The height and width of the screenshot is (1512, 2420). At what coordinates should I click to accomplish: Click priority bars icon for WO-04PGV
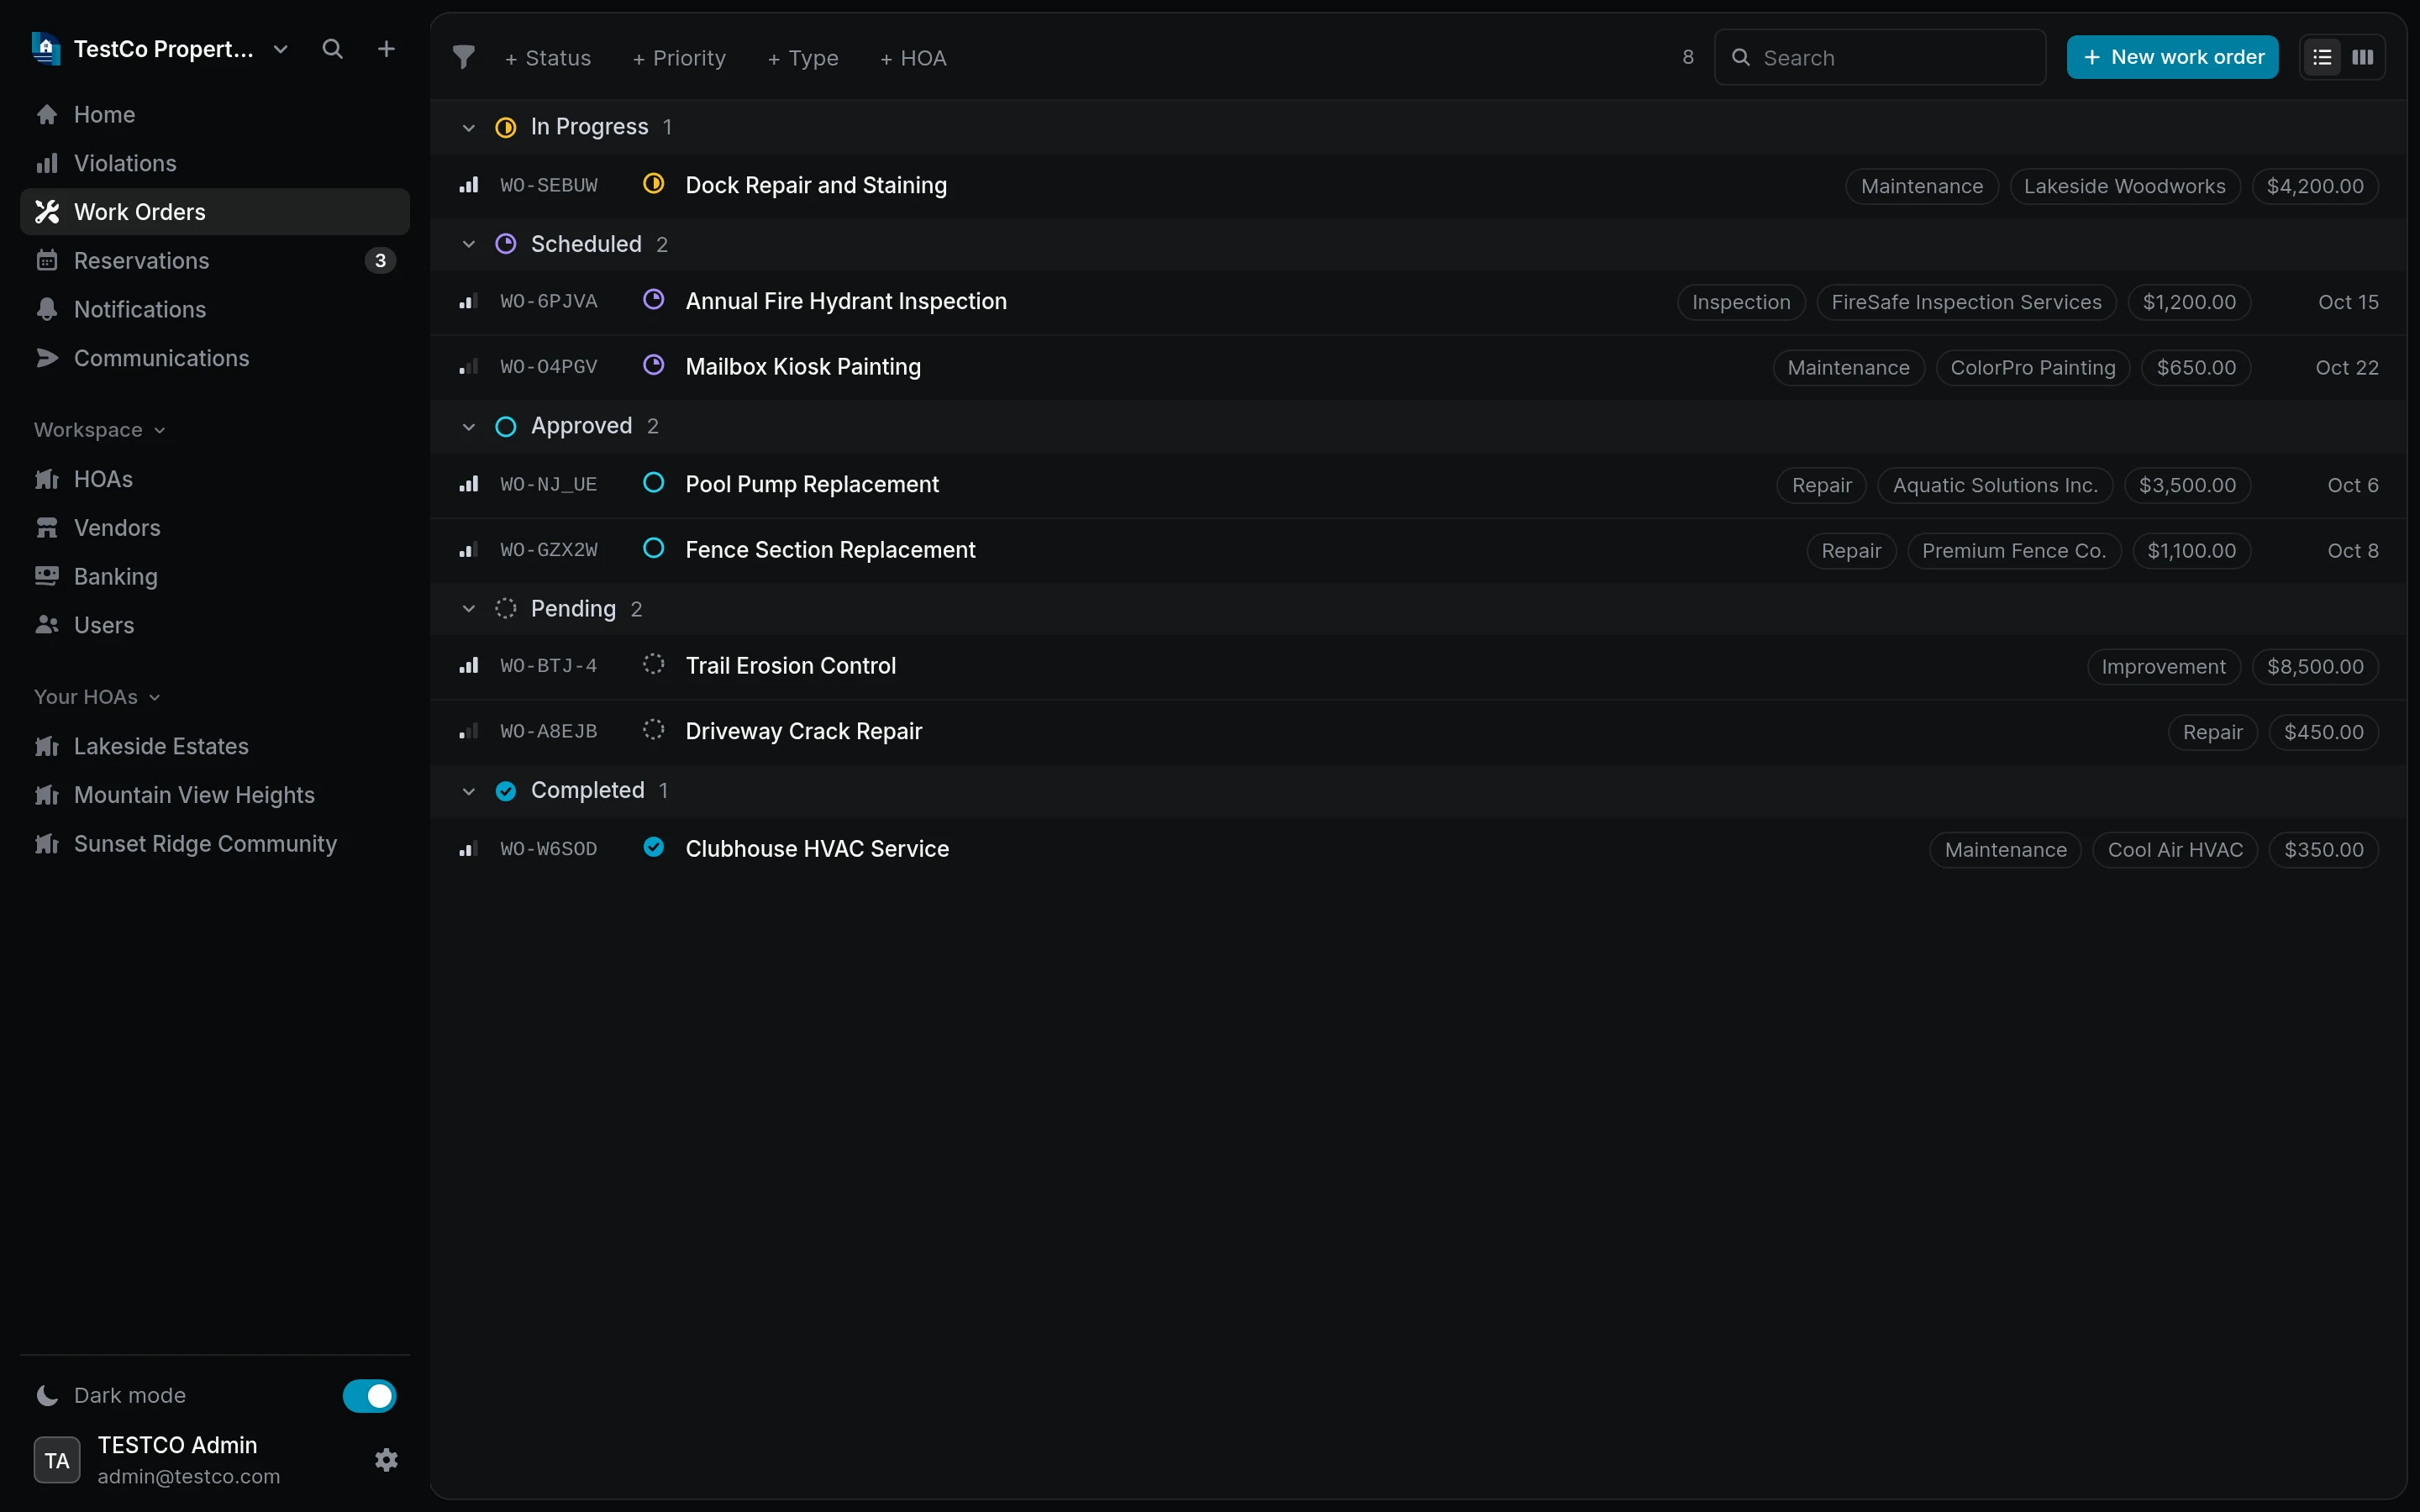(468, 367)
